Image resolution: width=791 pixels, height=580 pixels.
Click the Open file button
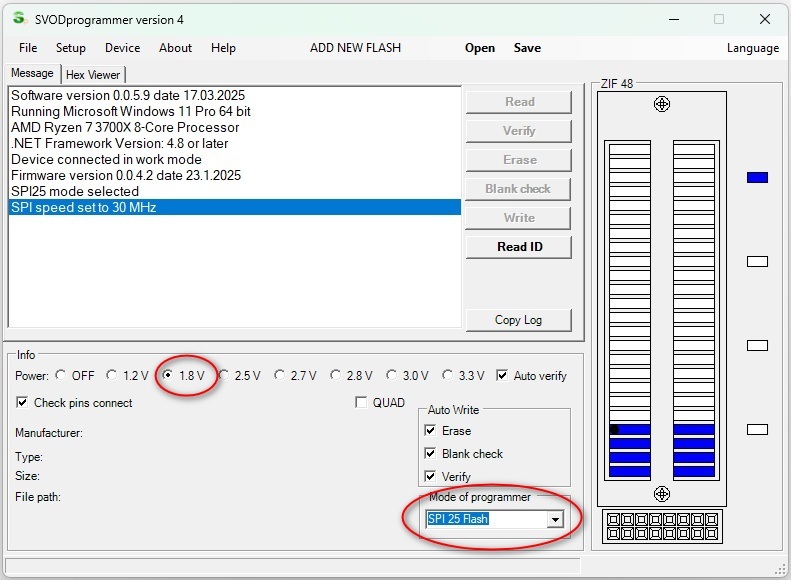[x=480, y=48]
